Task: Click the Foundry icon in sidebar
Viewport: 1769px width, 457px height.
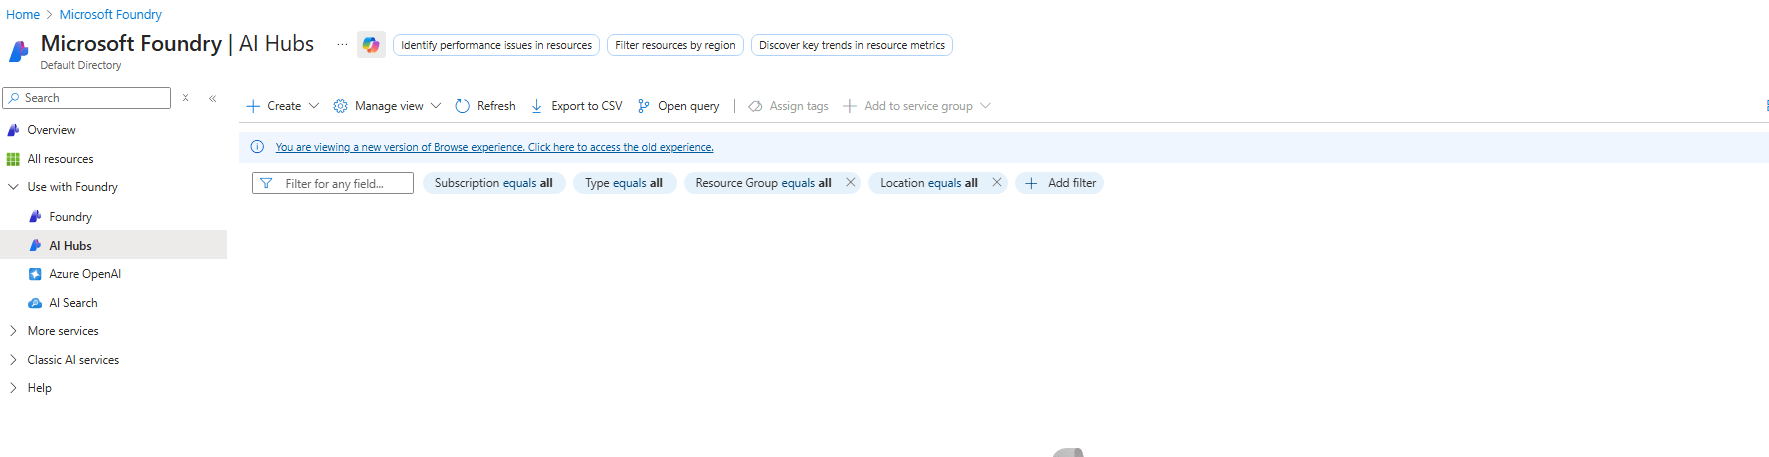Action: click(35, 217)
